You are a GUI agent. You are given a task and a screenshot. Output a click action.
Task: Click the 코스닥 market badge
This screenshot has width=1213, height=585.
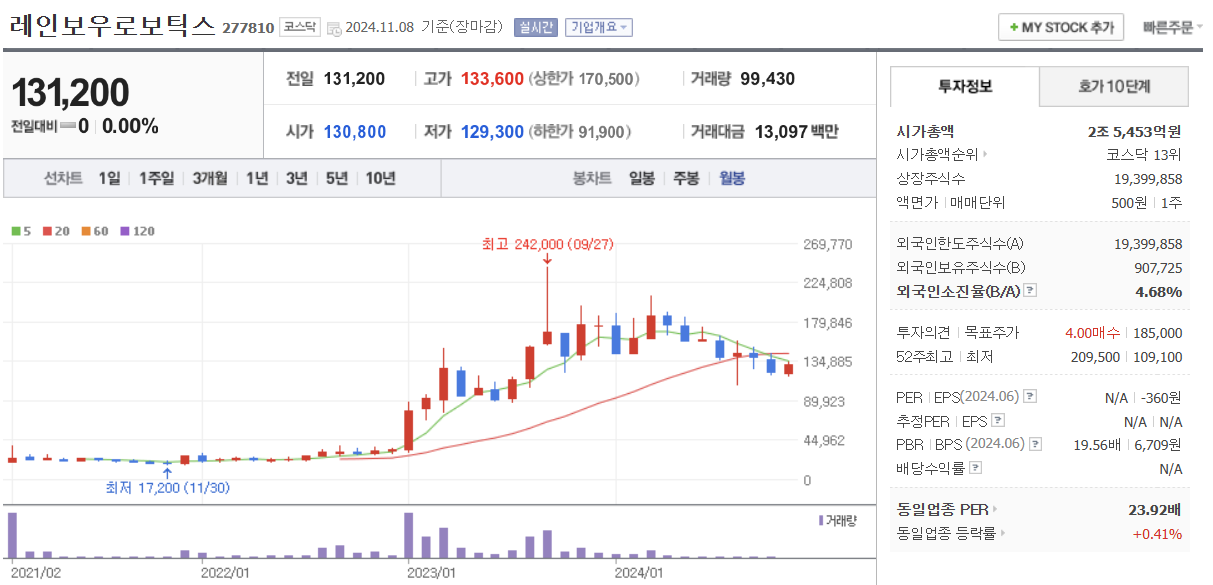pyautogui.click(x=300, y=28)
